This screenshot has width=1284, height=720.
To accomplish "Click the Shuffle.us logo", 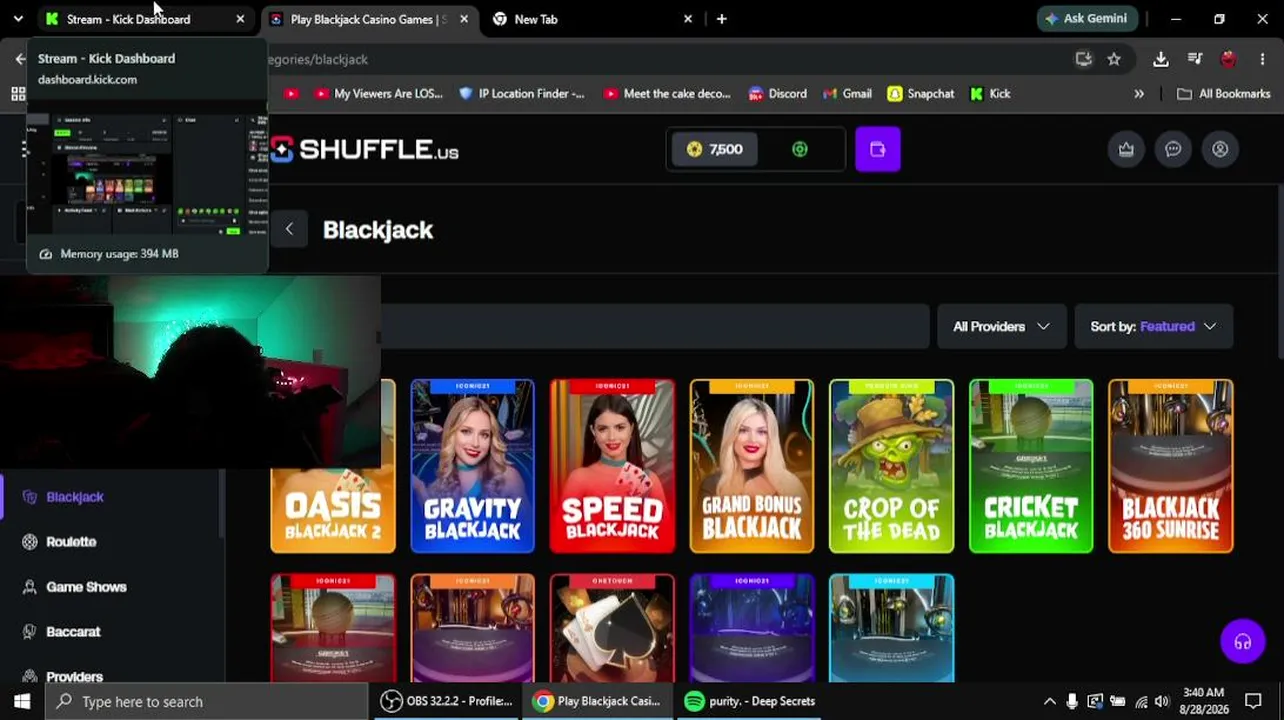I will 364,150.
